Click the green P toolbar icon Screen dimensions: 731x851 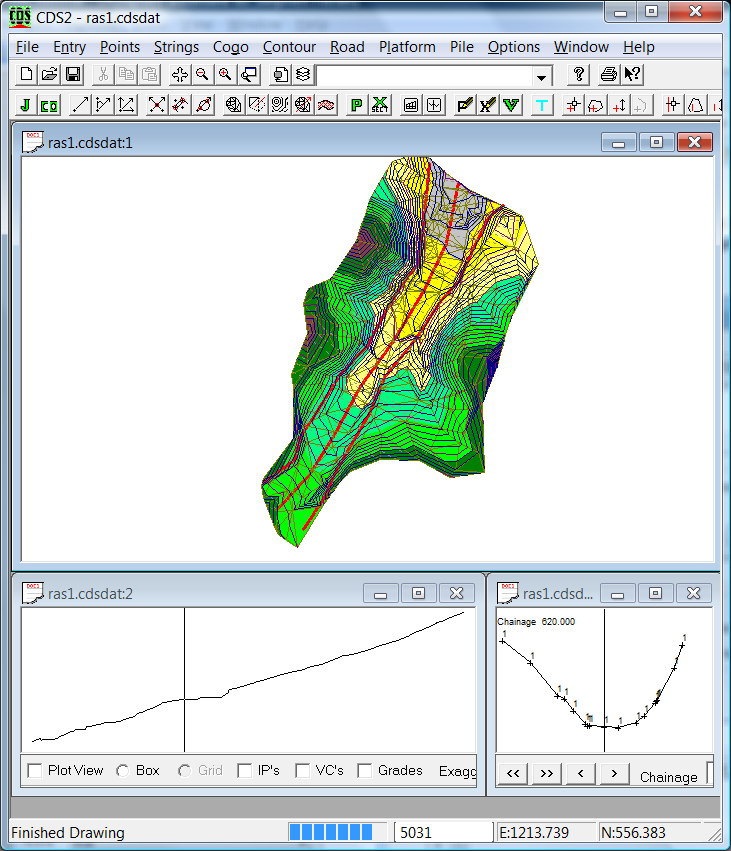coord(356,105)
